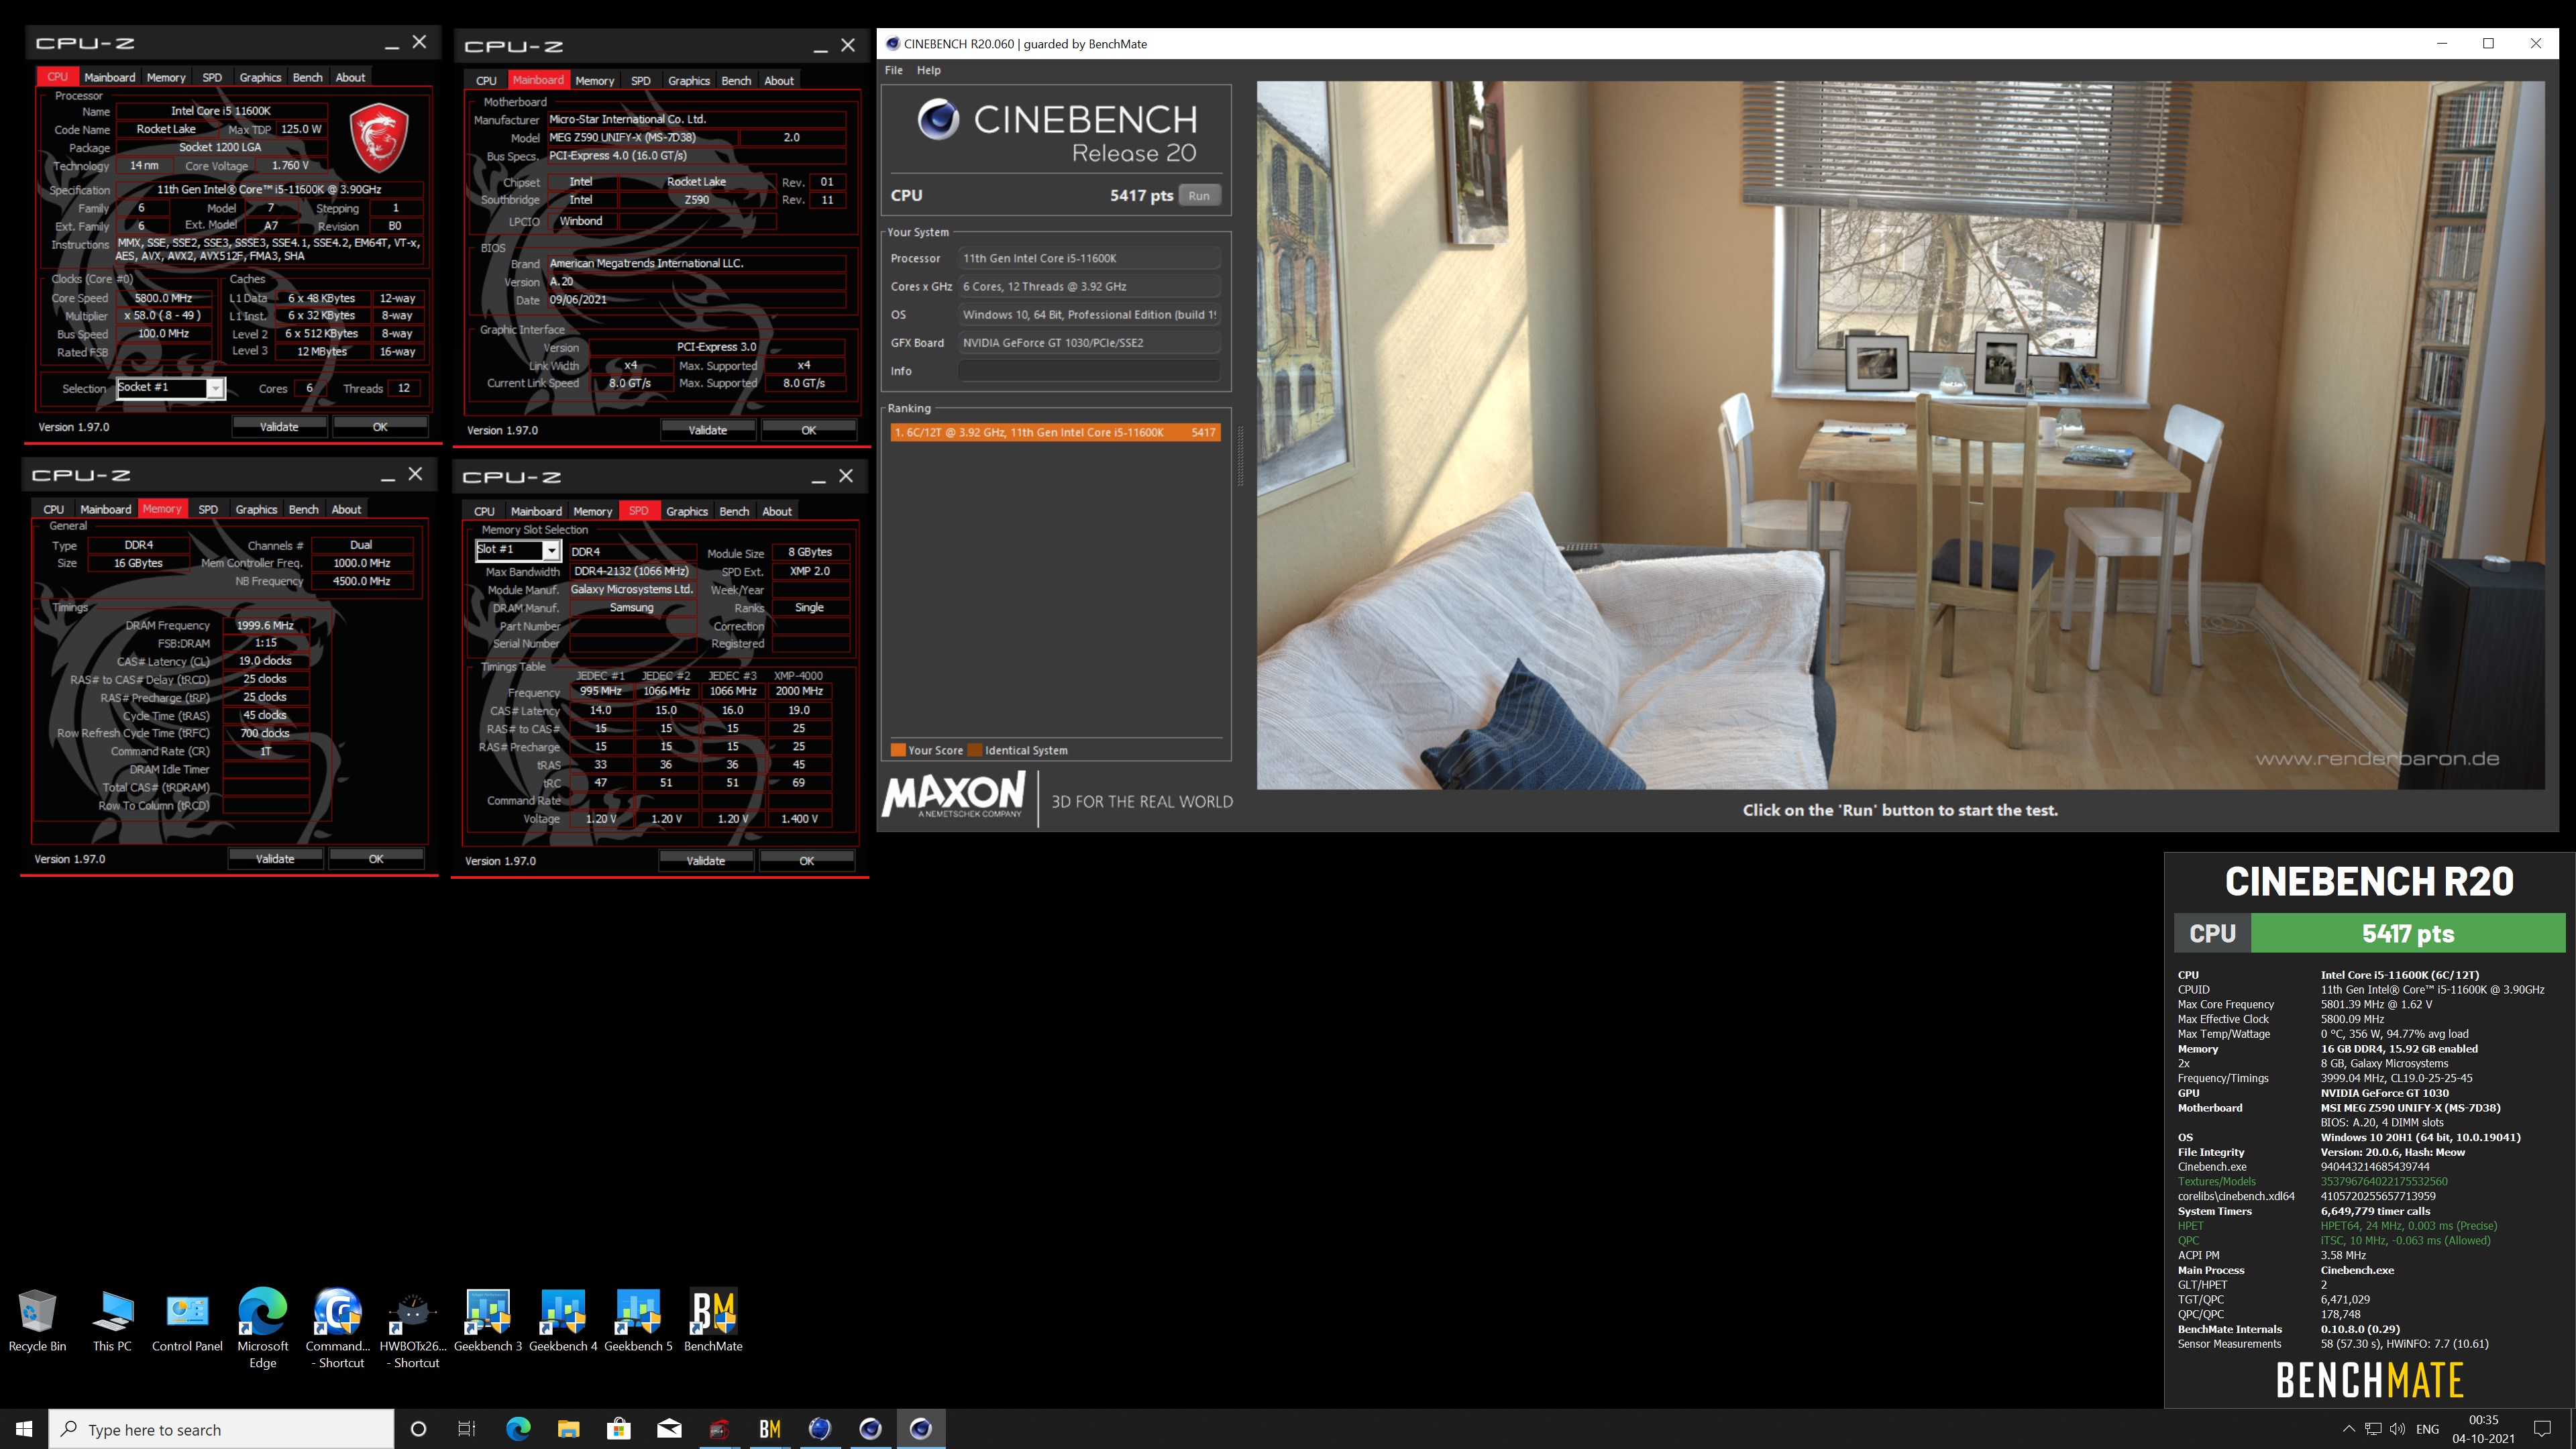Launch Geekbench 3 from desktop

click(x=488, y=1320)
